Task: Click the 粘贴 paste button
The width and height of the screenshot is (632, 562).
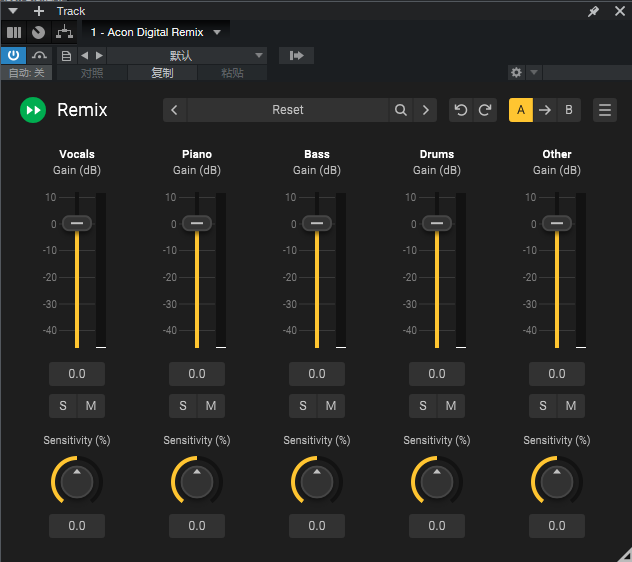Action: point(233,73)
